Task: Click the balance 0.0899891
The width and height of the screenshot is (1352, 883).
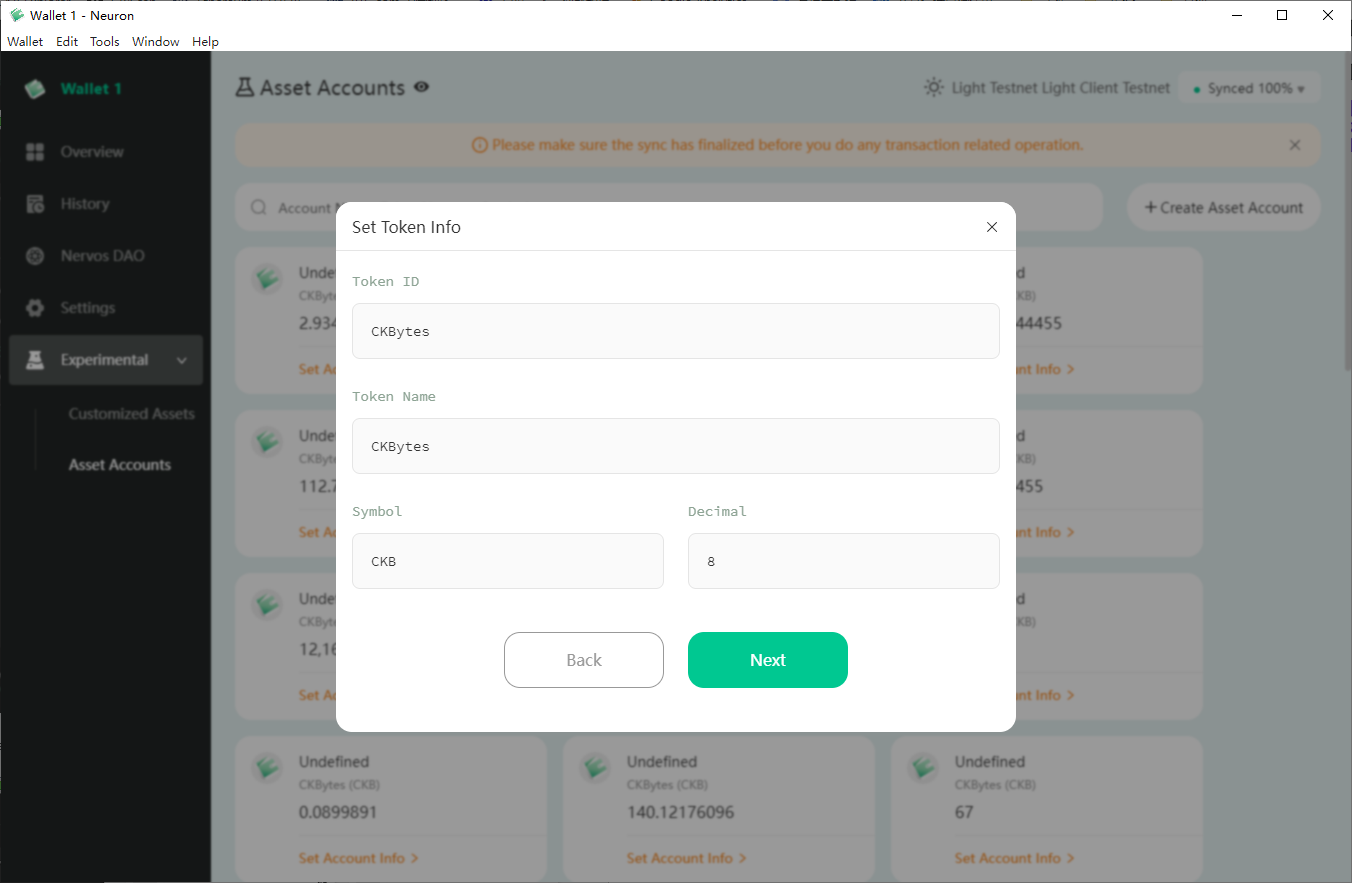Action: [x=338, y=812]
